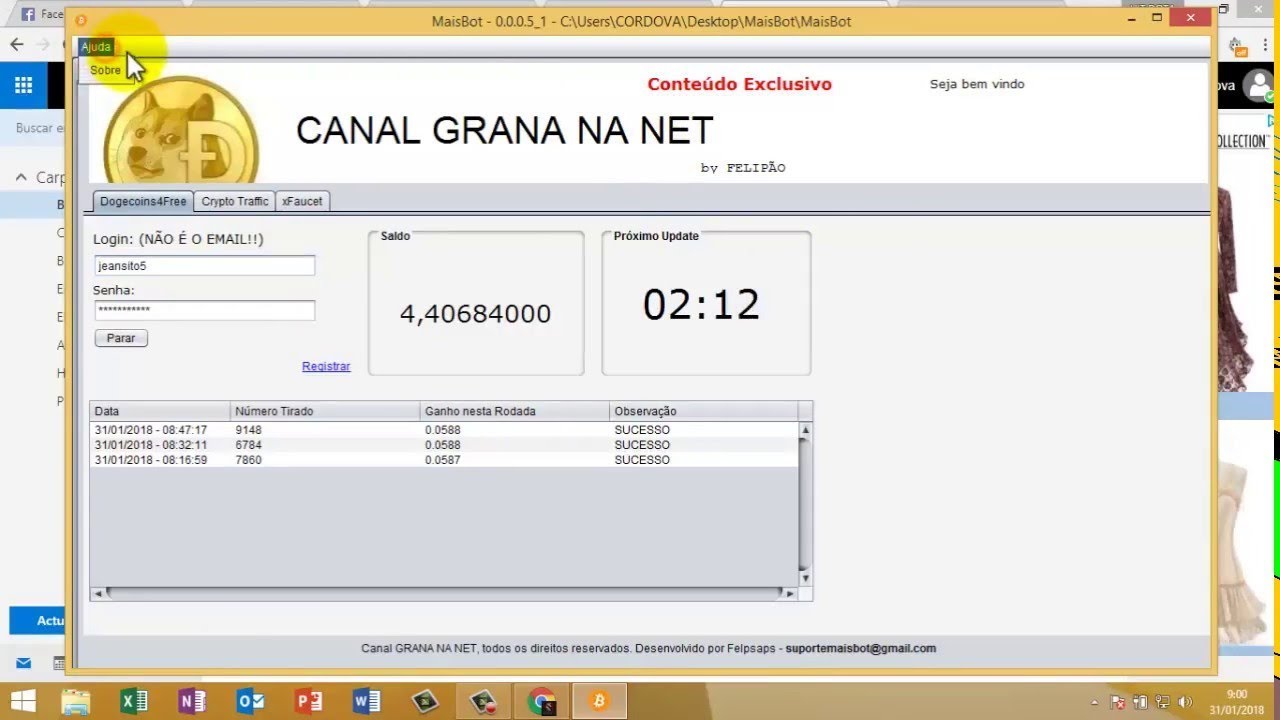
Task: Click the mail icon at Outlook web bottom
Action: (24, 663)
